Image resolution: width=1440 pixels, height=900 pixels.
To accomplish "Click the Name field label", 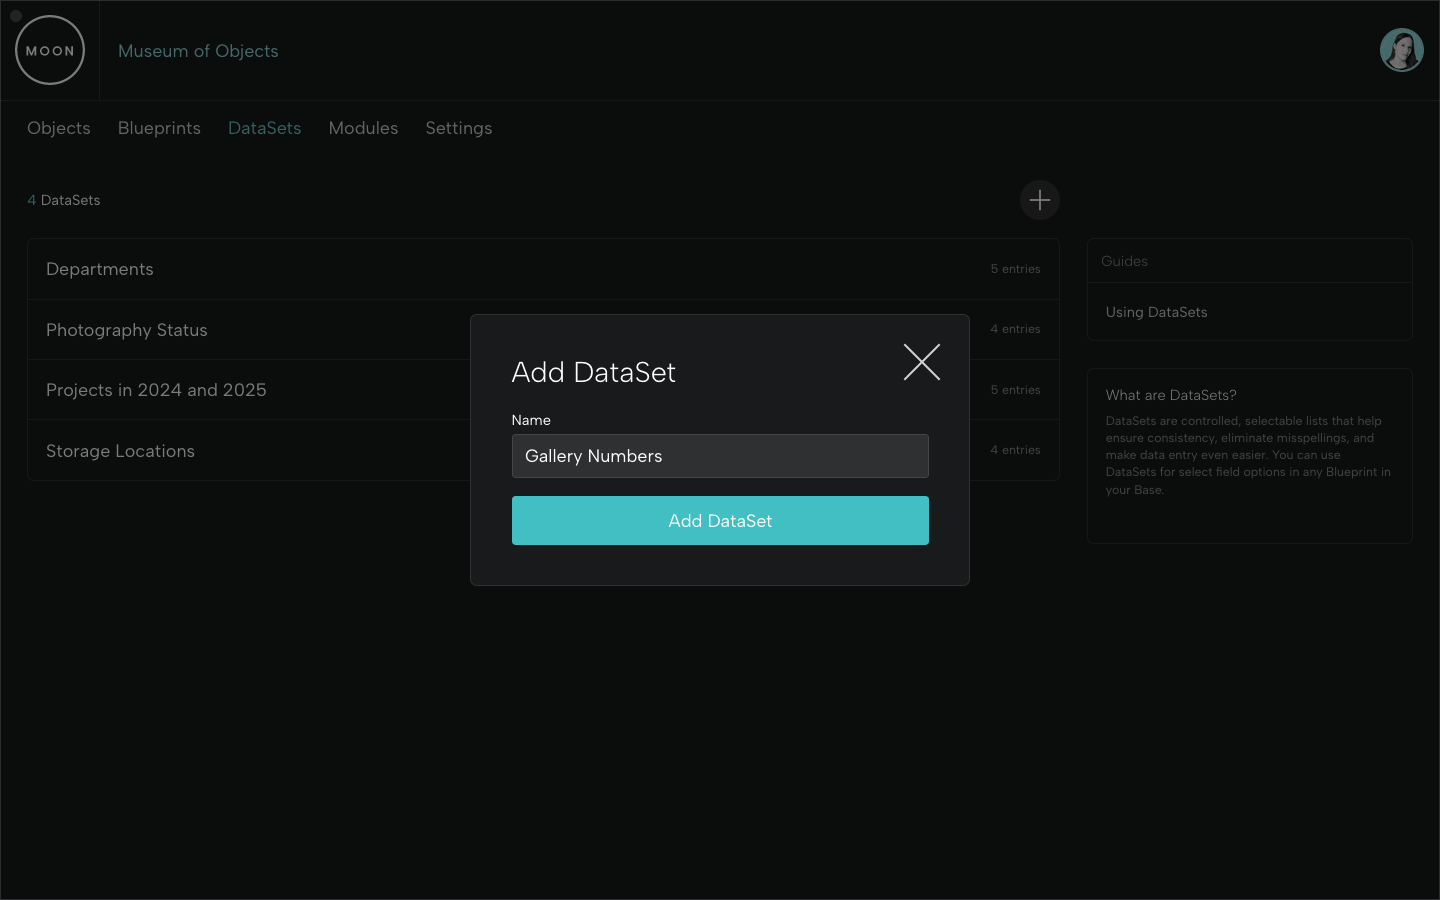I will 531,420.
